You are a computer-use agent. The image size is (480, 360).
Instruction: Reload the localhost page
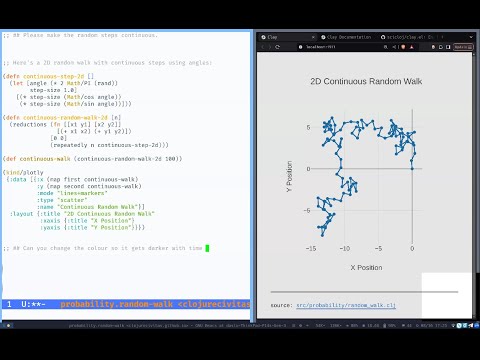[277, 47]
